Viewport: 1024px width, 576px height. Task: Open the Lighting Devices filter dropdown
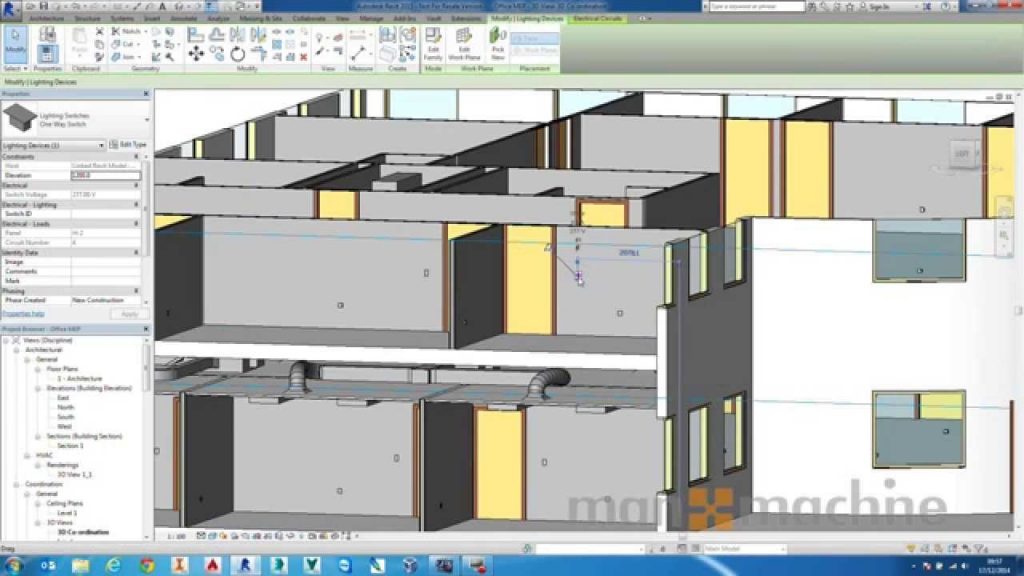pyautogui.click(x=101, y=145)
